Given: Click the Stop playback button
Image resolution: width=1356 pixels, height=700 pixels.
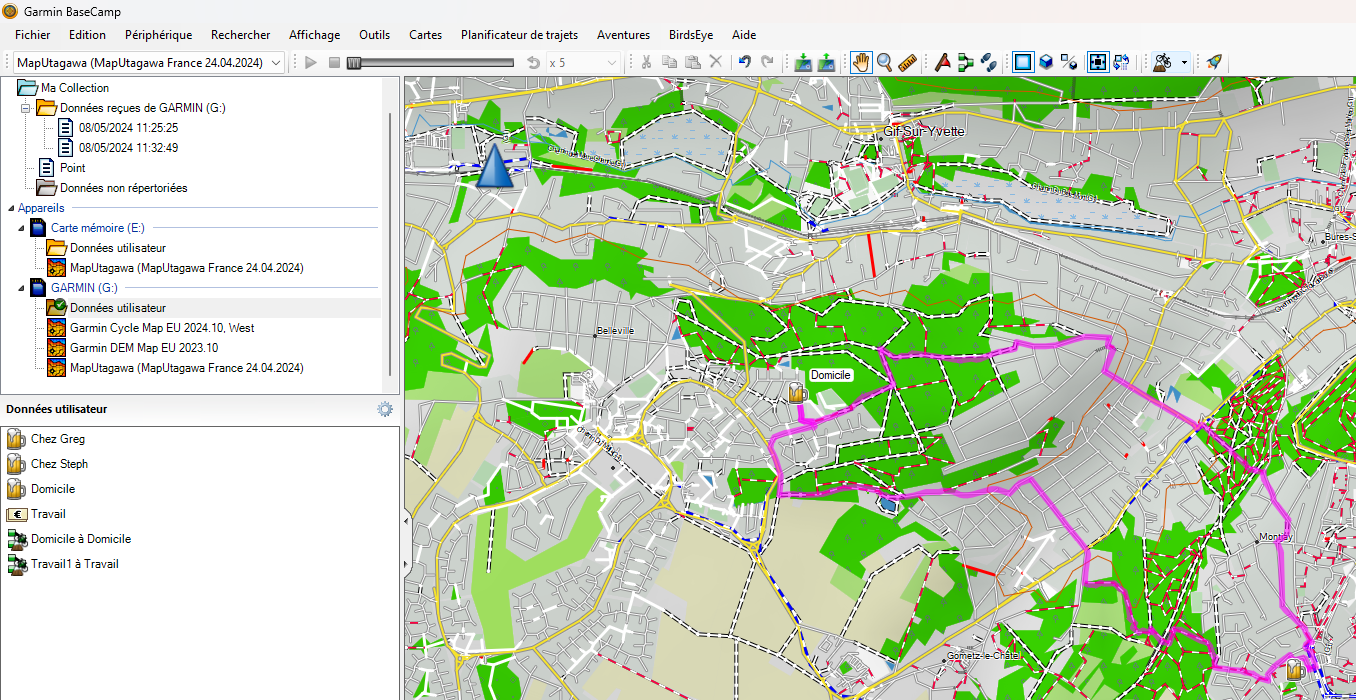Looking at the screenshot, I should pyautogui.click(x=334, y=62).
